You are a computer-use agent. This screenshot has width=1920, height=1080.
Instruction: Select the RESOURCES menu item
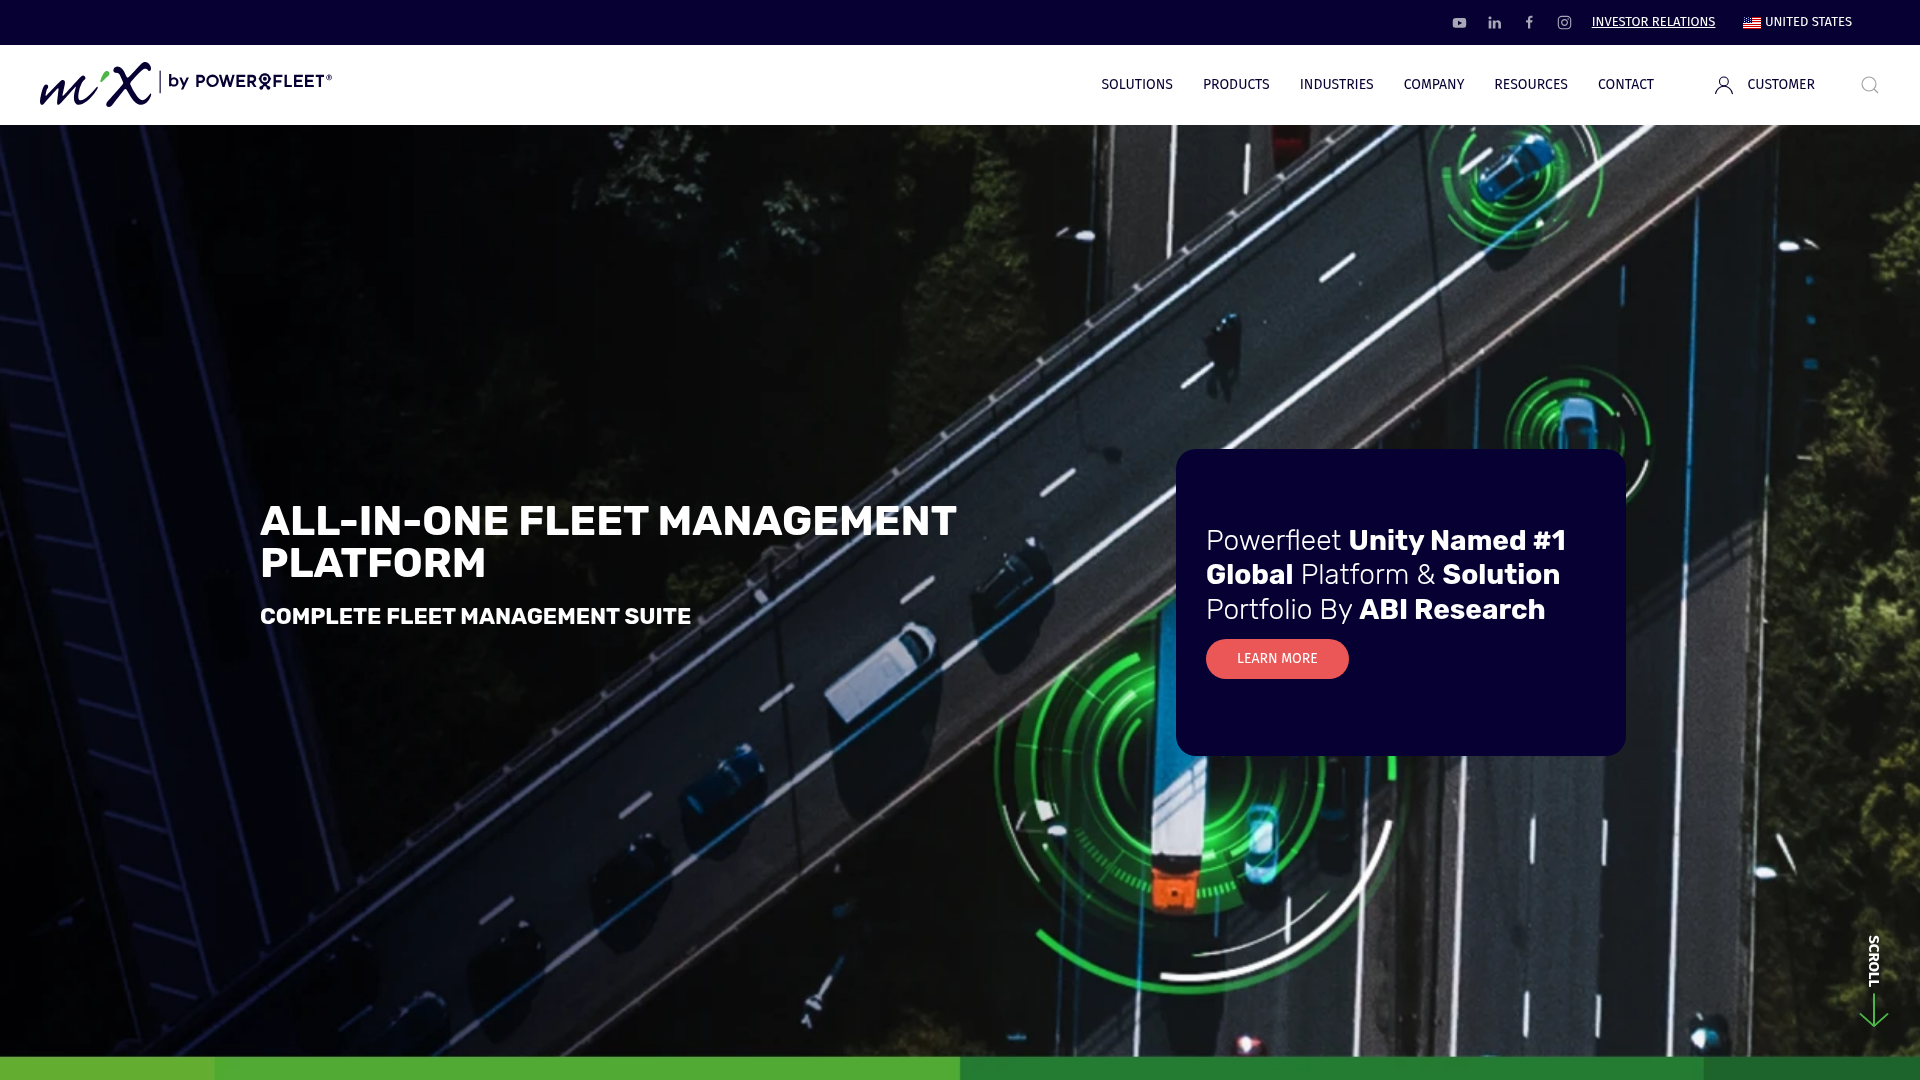(x=1531, y=84)
